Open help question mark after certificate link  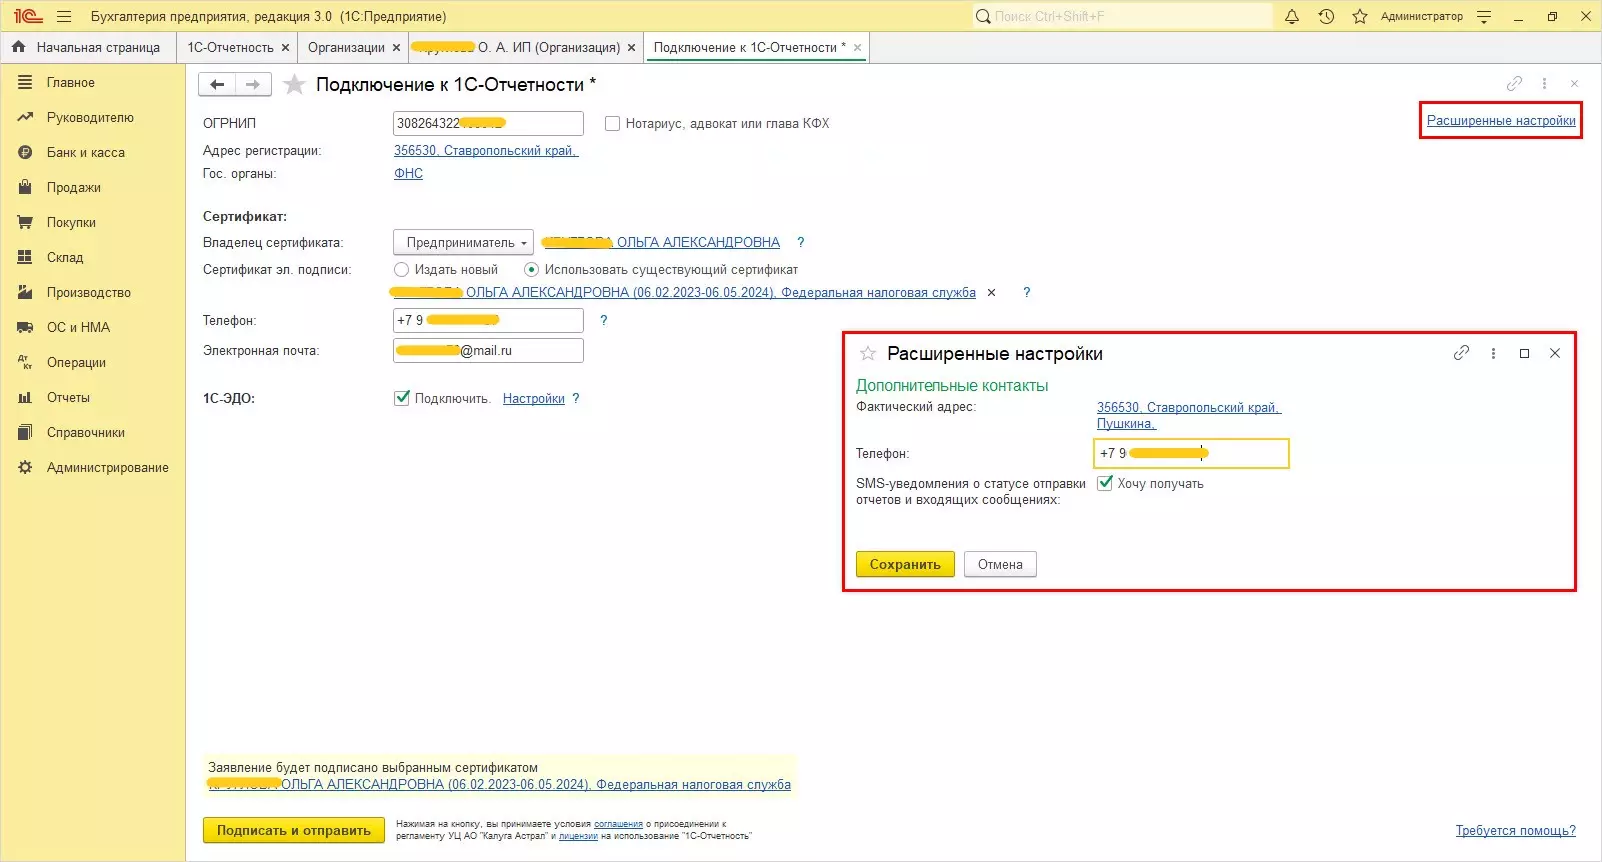pos(1026,292)
